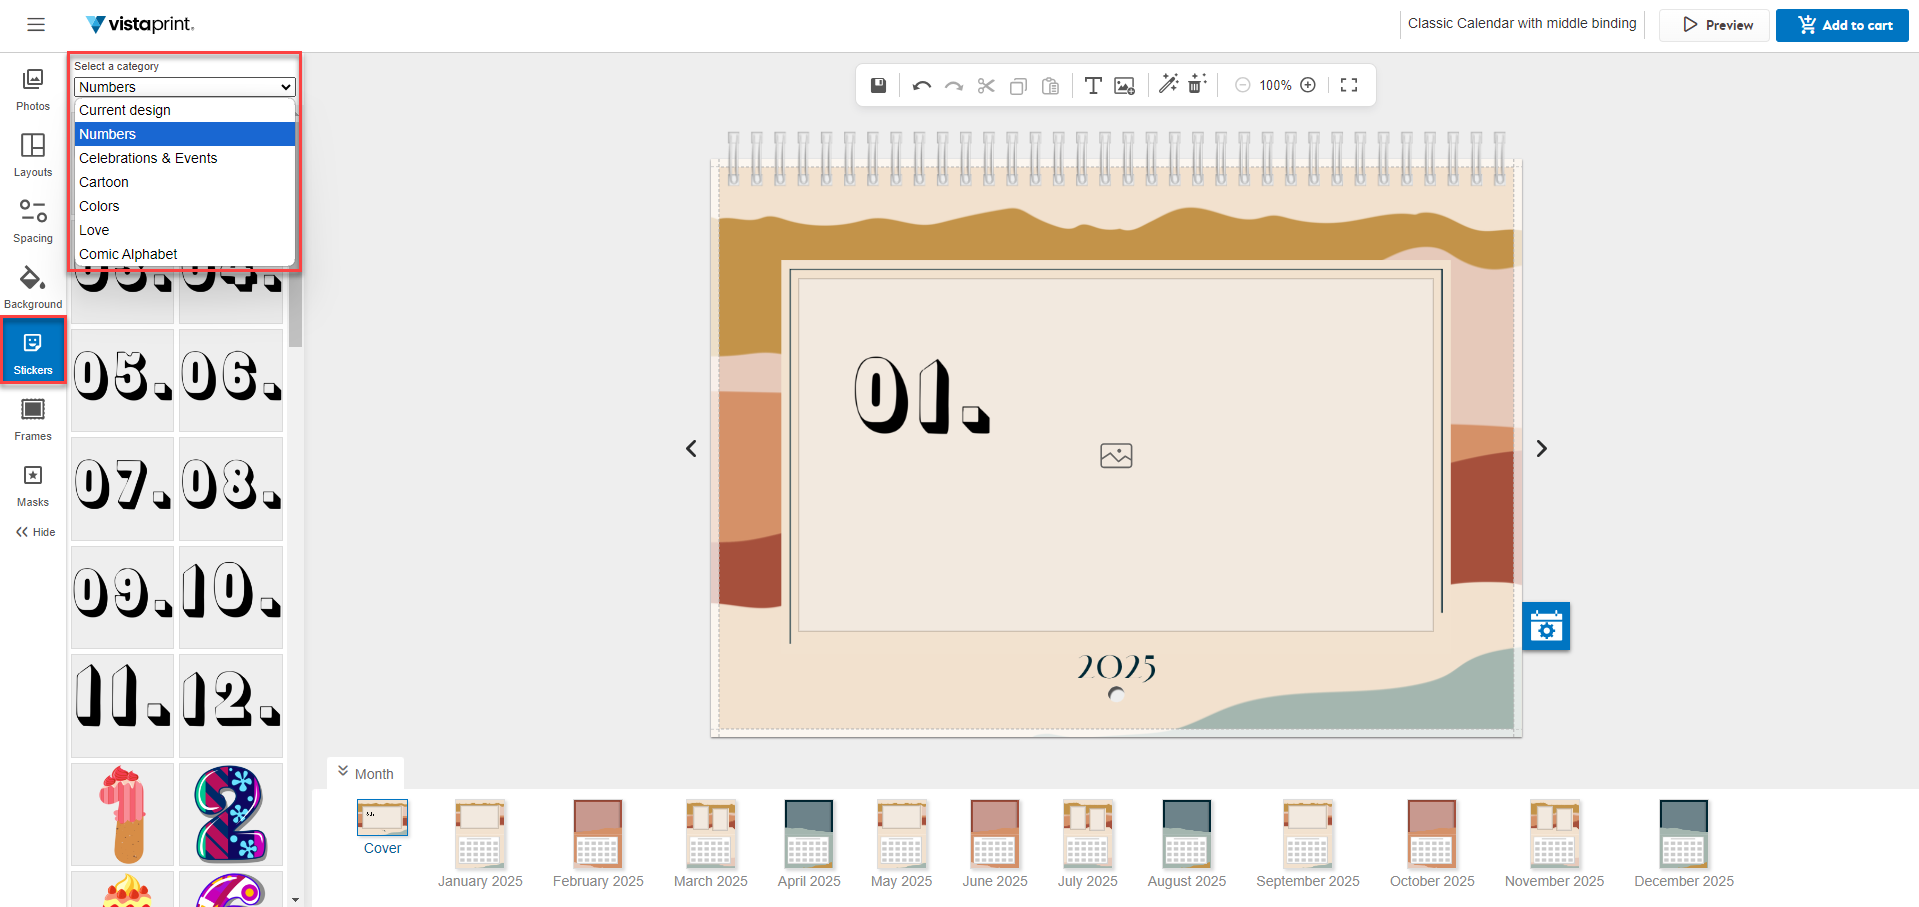Choose the Cartoon category
The image size is (1919, 907).
(x=185, y=182)
